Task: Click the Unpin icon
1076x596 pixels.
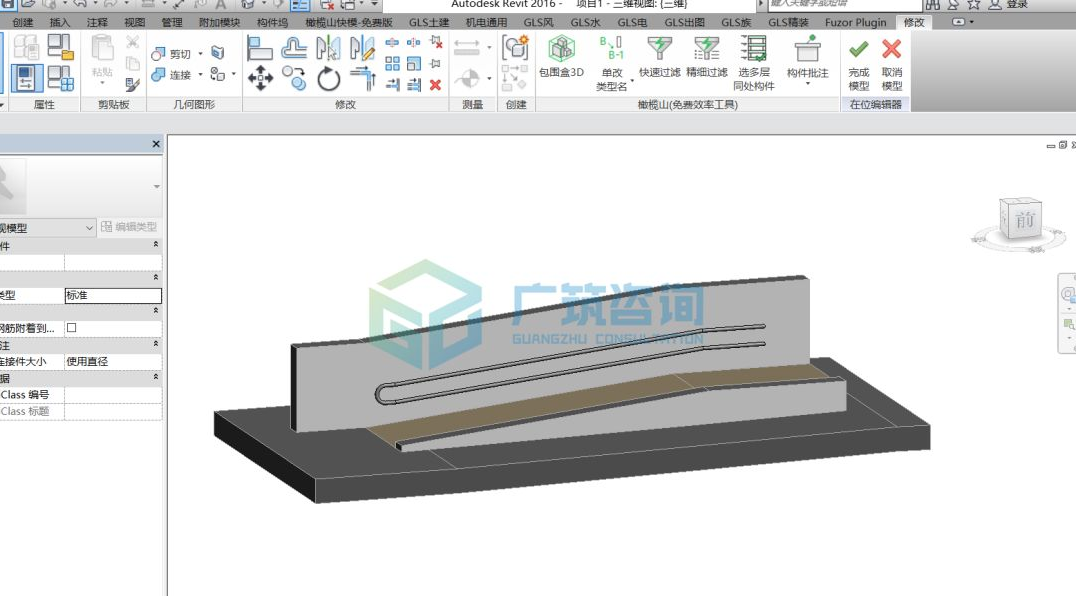Action: click(436, 43)
